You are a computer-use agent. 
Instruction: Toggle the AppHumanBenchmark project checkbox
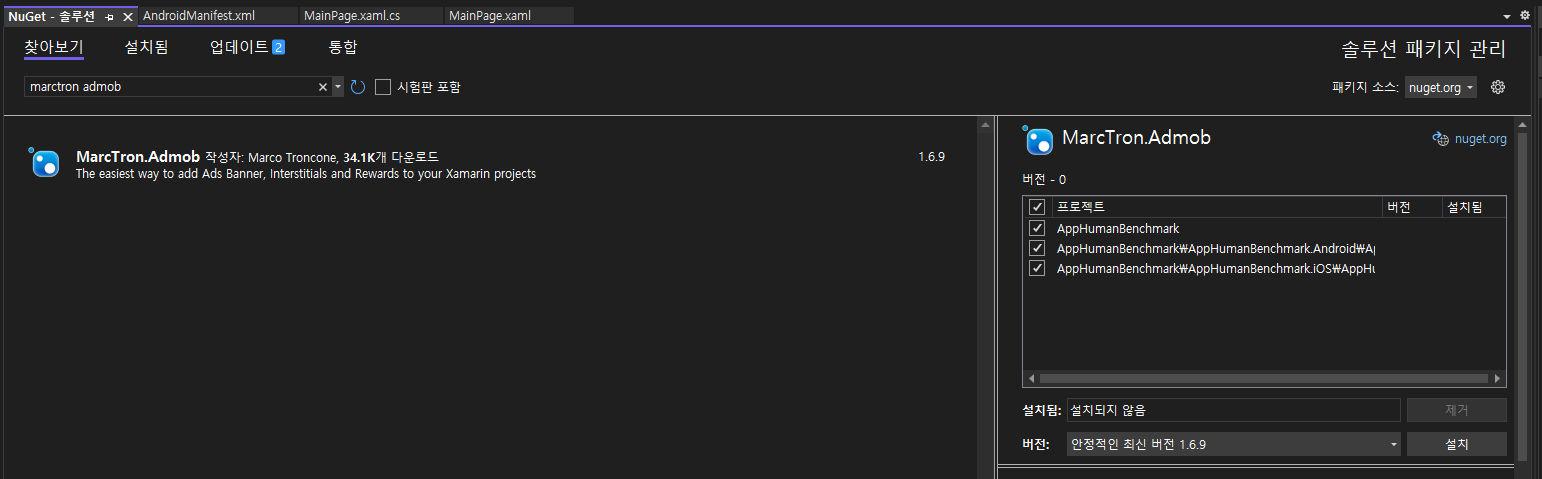(1037, 228)
